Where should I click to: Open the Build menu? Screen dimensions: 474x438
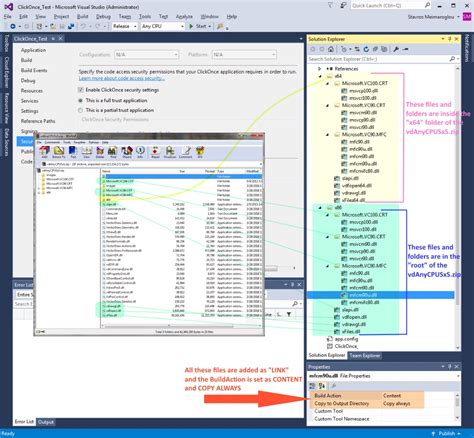pyautogui.click(x=82, y=16)
